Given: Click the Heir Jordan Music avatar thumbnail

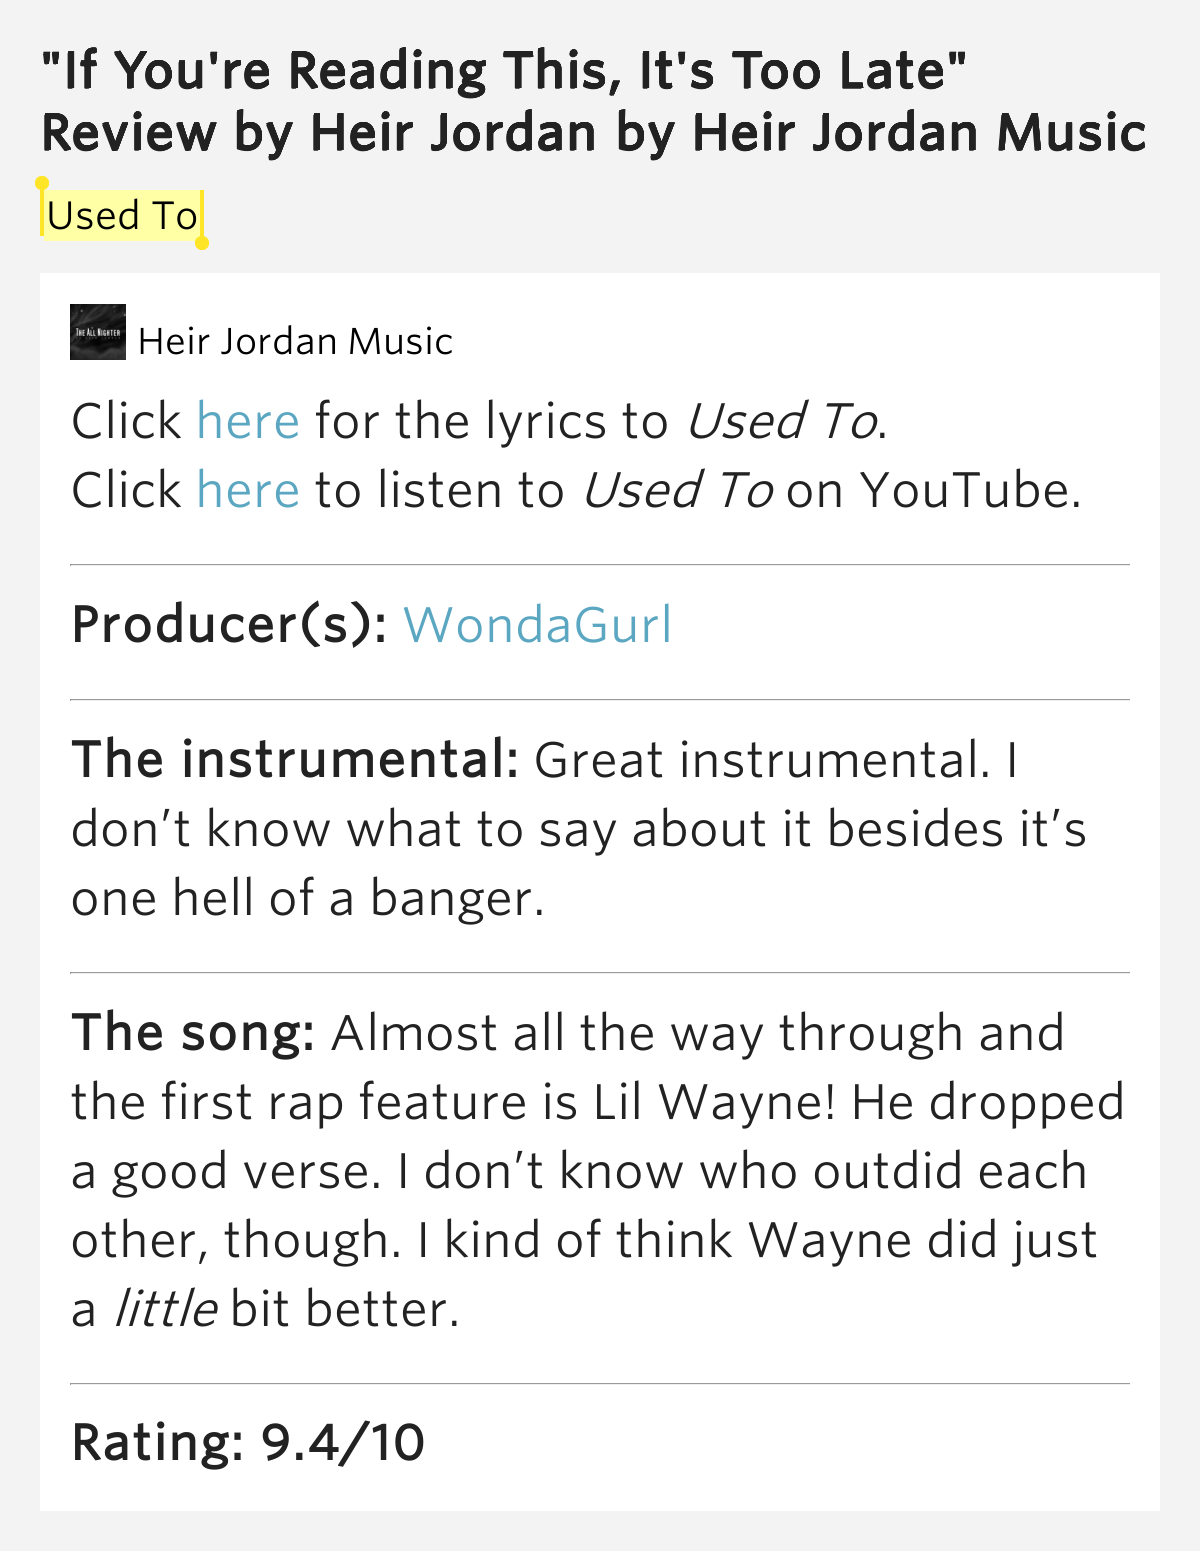Looking at the screenshot, I should point(98,332).
